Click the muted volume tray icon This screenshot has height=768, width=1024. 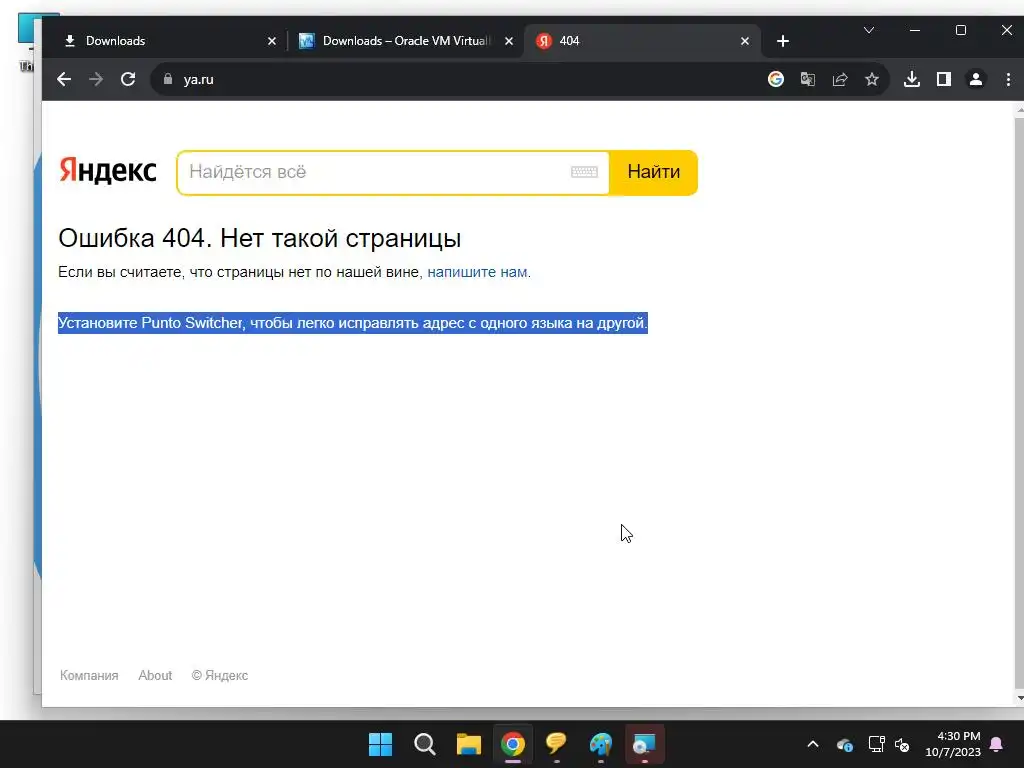click(902, 744)
